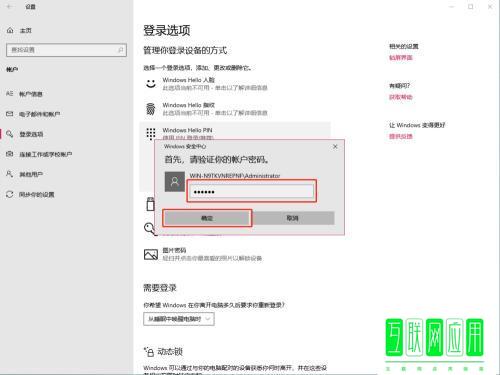Viewport: 500px width, 375px height.
Task: Open 连接工作或学校帐户 in sidebar
Action: tap(45, 154)
